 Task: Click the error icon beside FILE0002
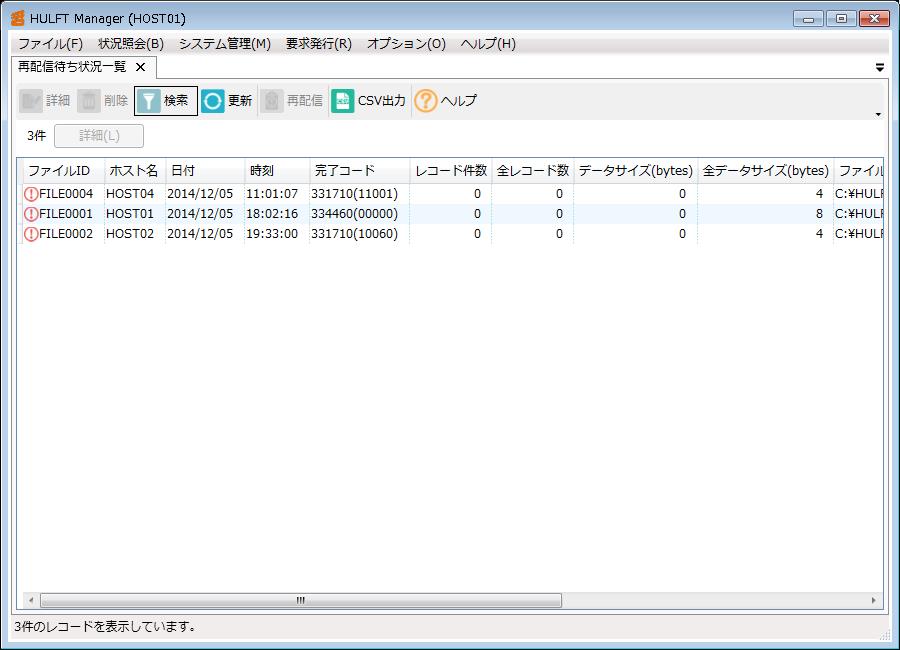[x=31, y=234]
